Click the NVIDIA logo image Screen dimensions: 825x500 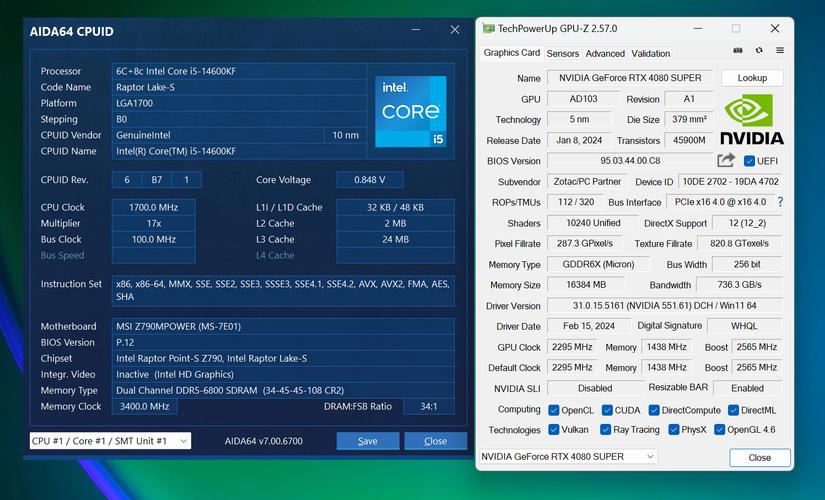(752, 120)
